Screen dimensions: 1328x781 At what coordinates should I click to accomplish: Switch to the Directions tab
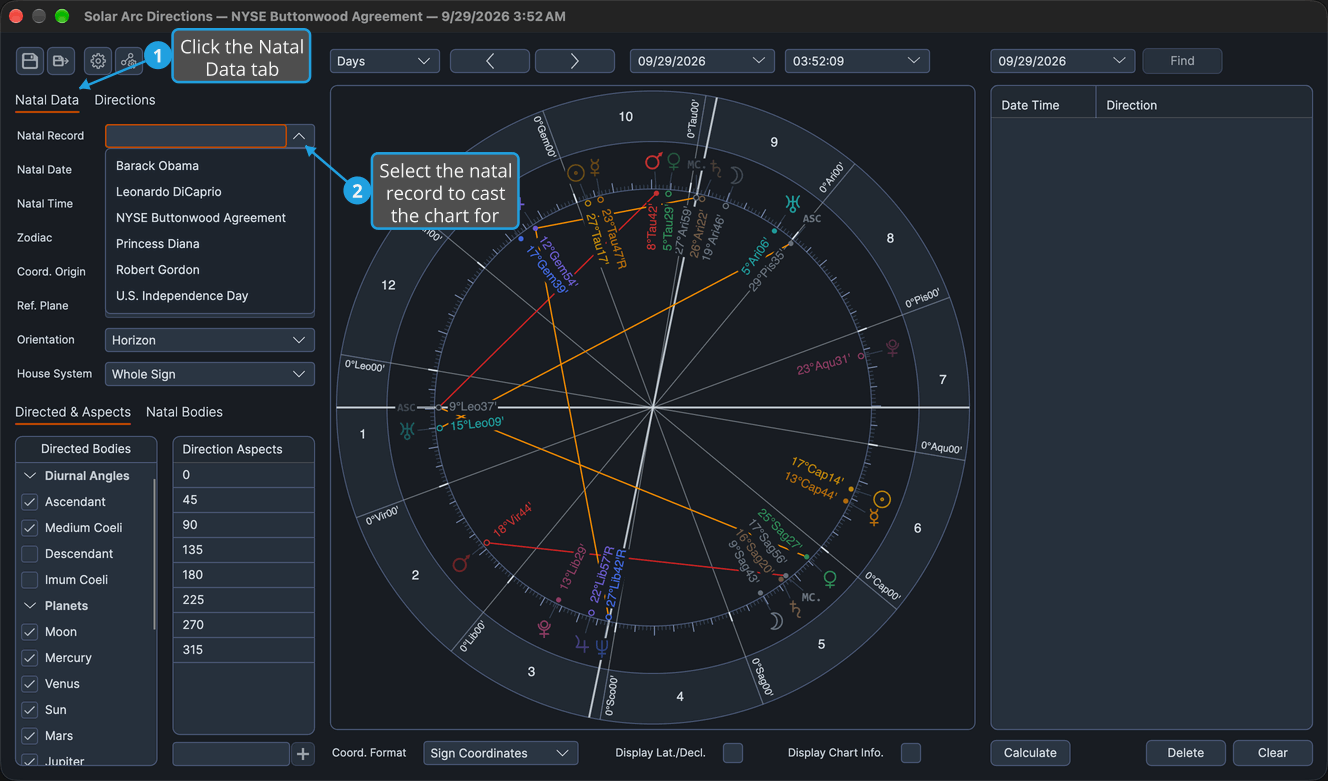point(125,100)
